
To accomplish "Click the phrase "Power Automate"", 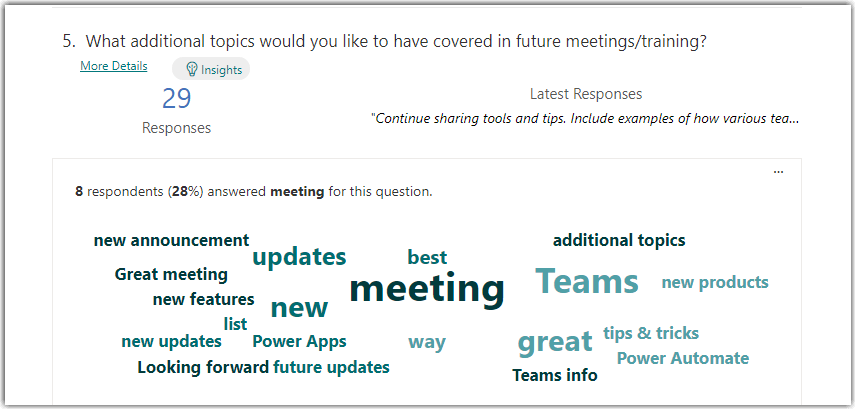I will pos(683,358).
